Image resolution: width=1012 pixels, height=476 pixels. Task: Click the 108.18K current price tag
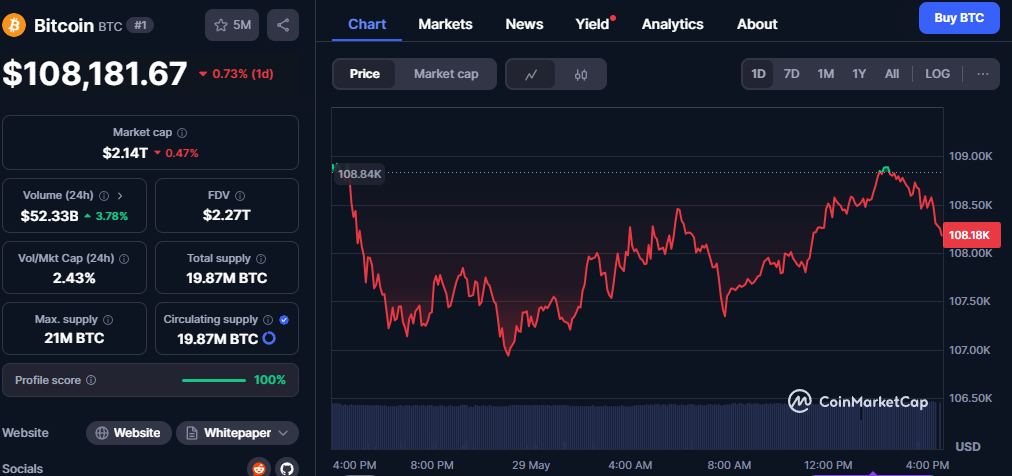[x=971, y=235]
